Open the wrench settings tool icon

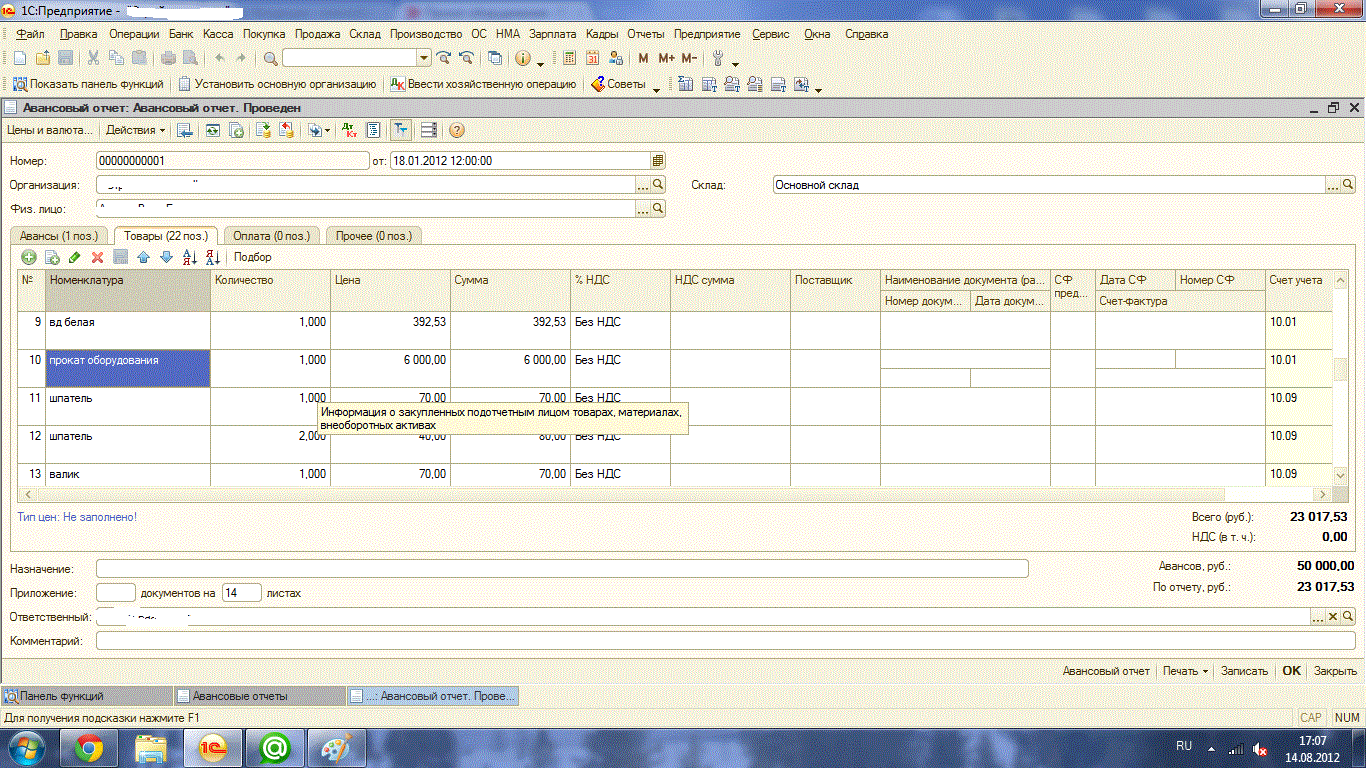click(x=717, y=58)
